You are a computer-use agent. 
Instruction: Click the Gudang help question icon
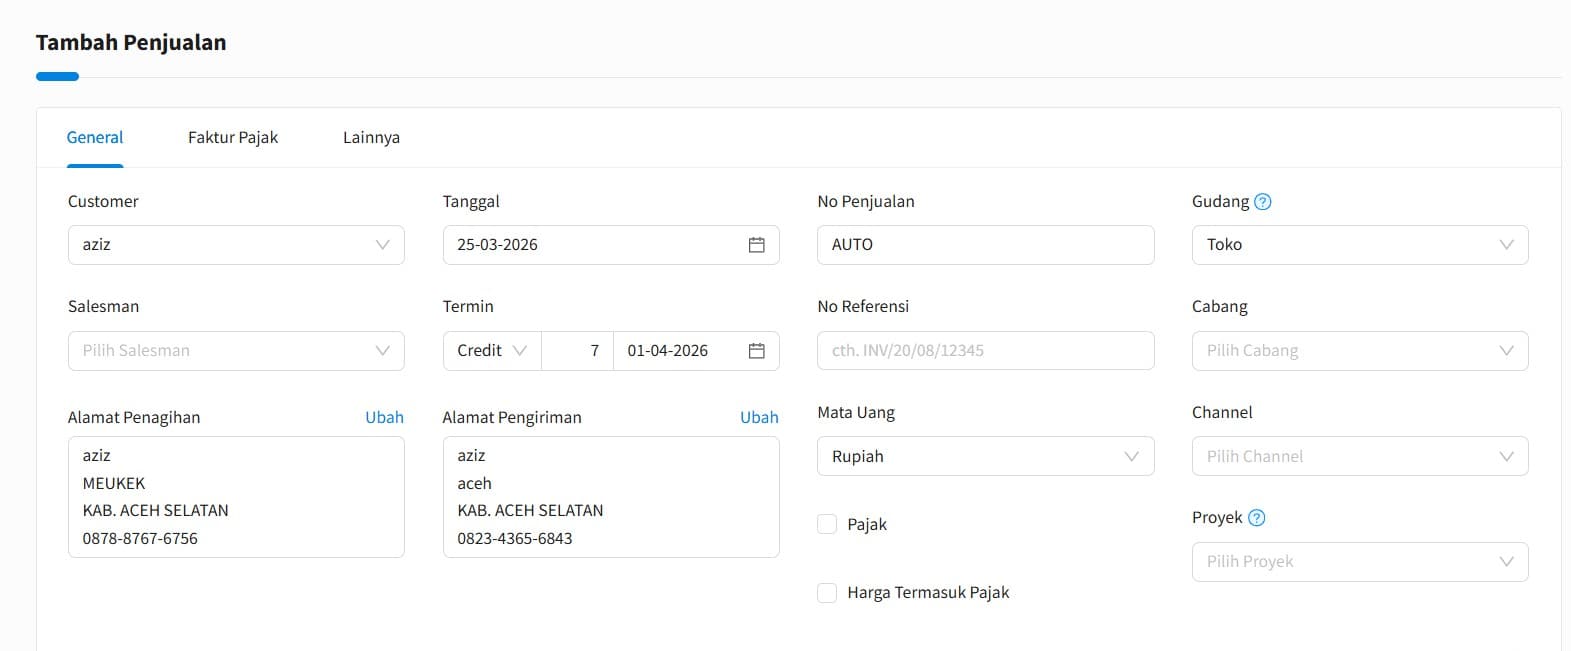tap(1262, 202)
